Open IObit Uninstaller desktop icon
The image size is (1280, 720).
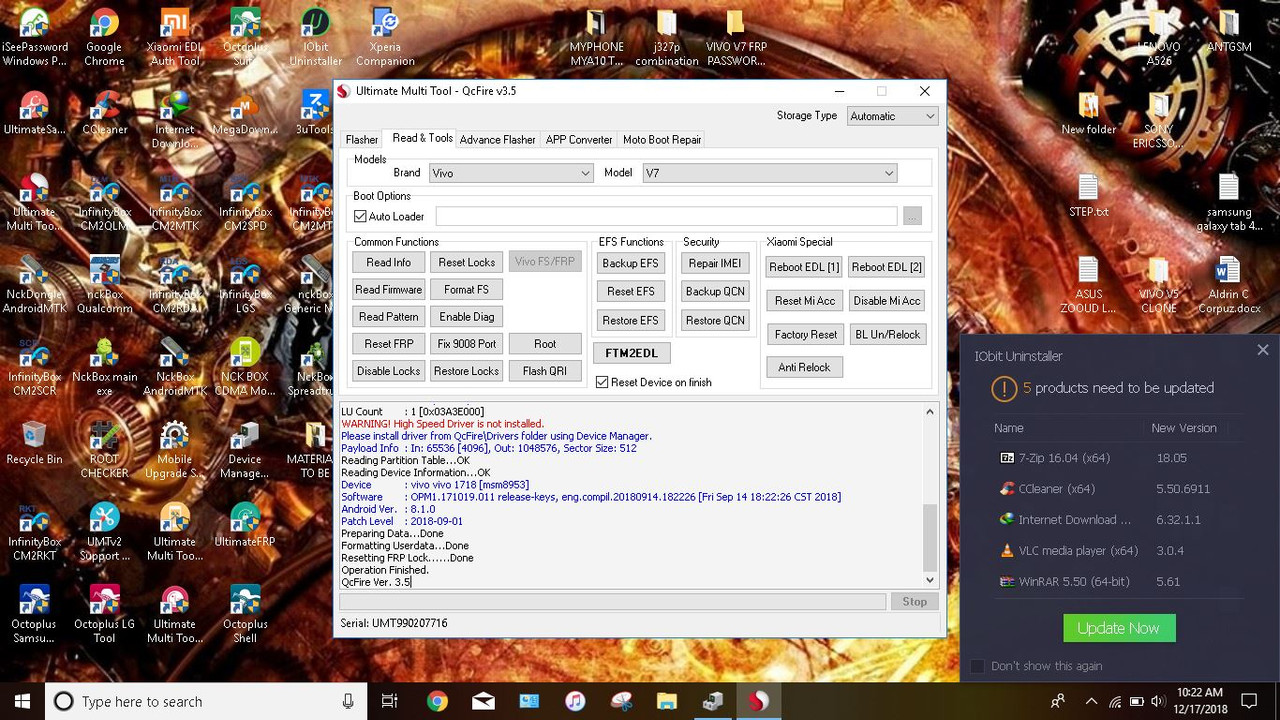[315, 37]
